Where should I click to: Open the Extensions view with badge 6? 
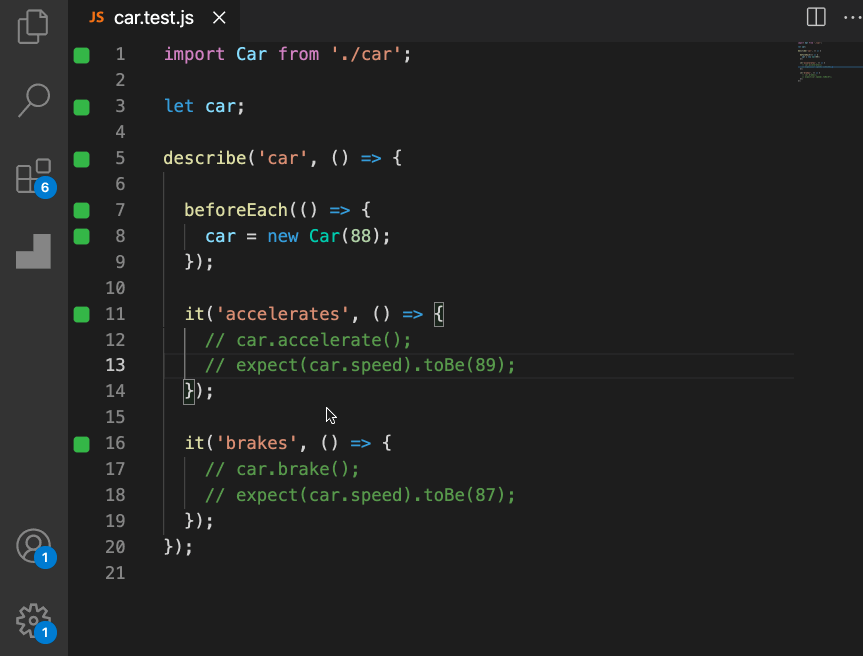click(x=33, y=177)
